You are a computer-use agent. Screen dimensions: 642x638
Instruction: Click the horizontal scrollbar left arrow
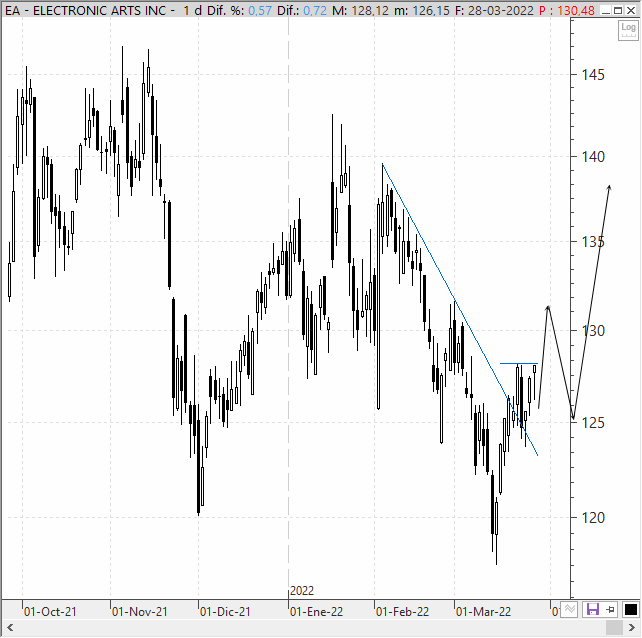[10, 627]
